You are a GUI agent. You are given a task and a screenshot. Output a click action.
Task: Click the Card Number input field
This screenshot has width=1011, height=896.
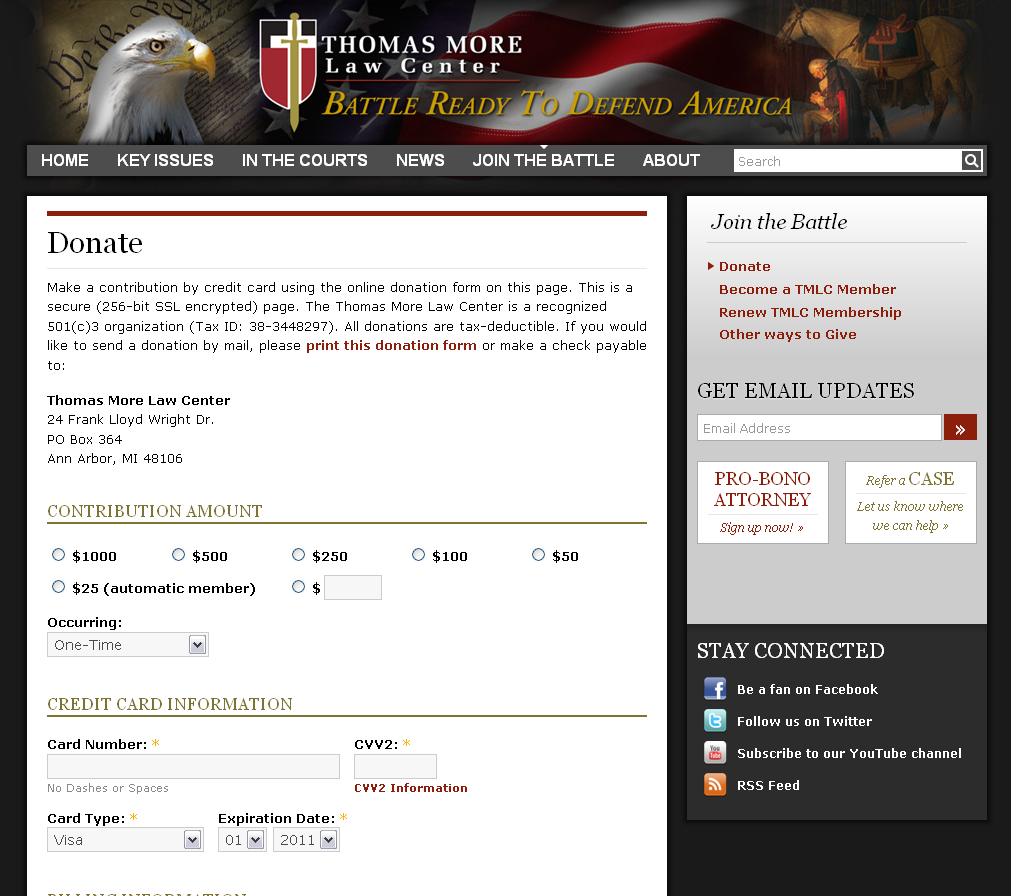[193, 767]
